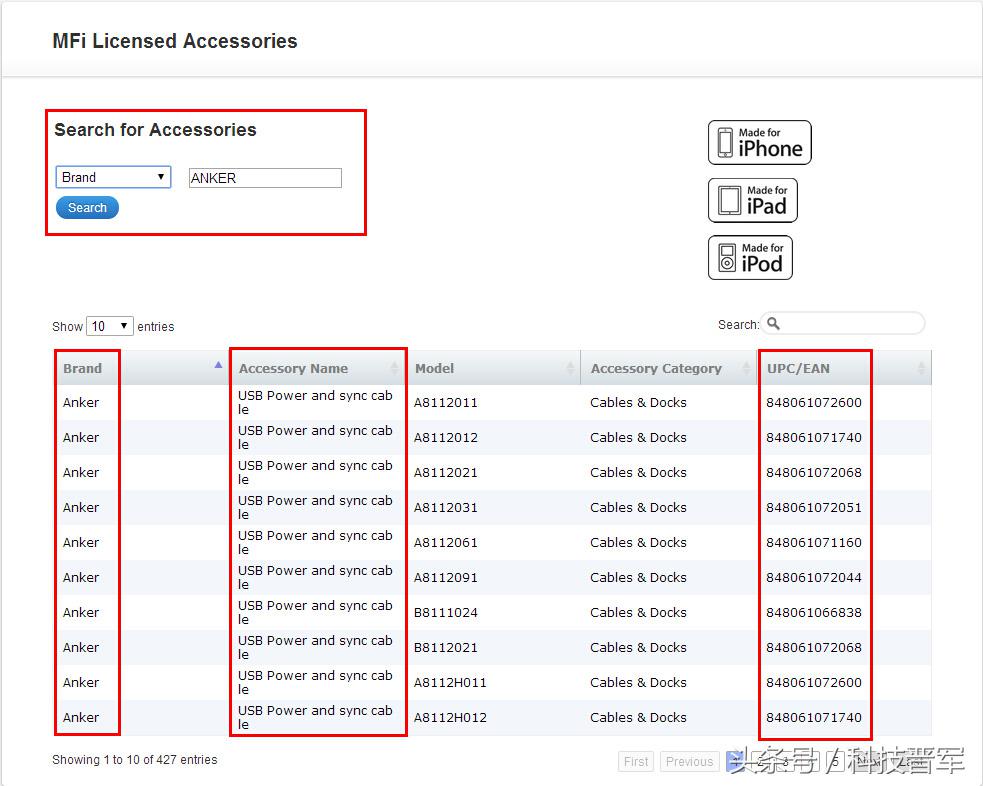Screen dimensions: 983x786
Task: Focus the ANKER search text field
Action: tap(265, 178)
